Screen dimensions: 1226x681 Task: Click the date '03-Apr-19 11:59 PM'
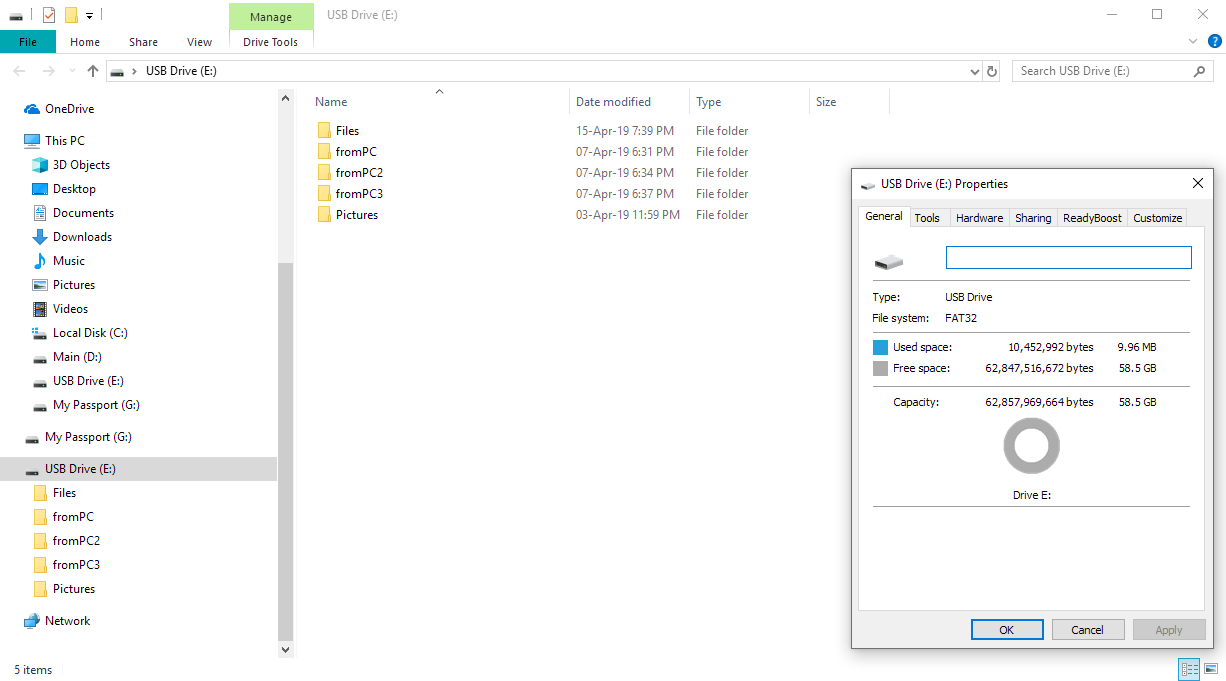click(628, 215)
